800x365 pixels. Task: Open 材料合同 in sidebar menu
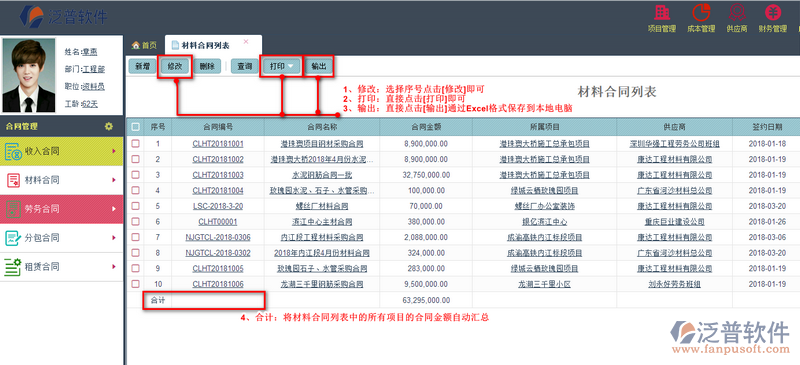click(61, 180)
